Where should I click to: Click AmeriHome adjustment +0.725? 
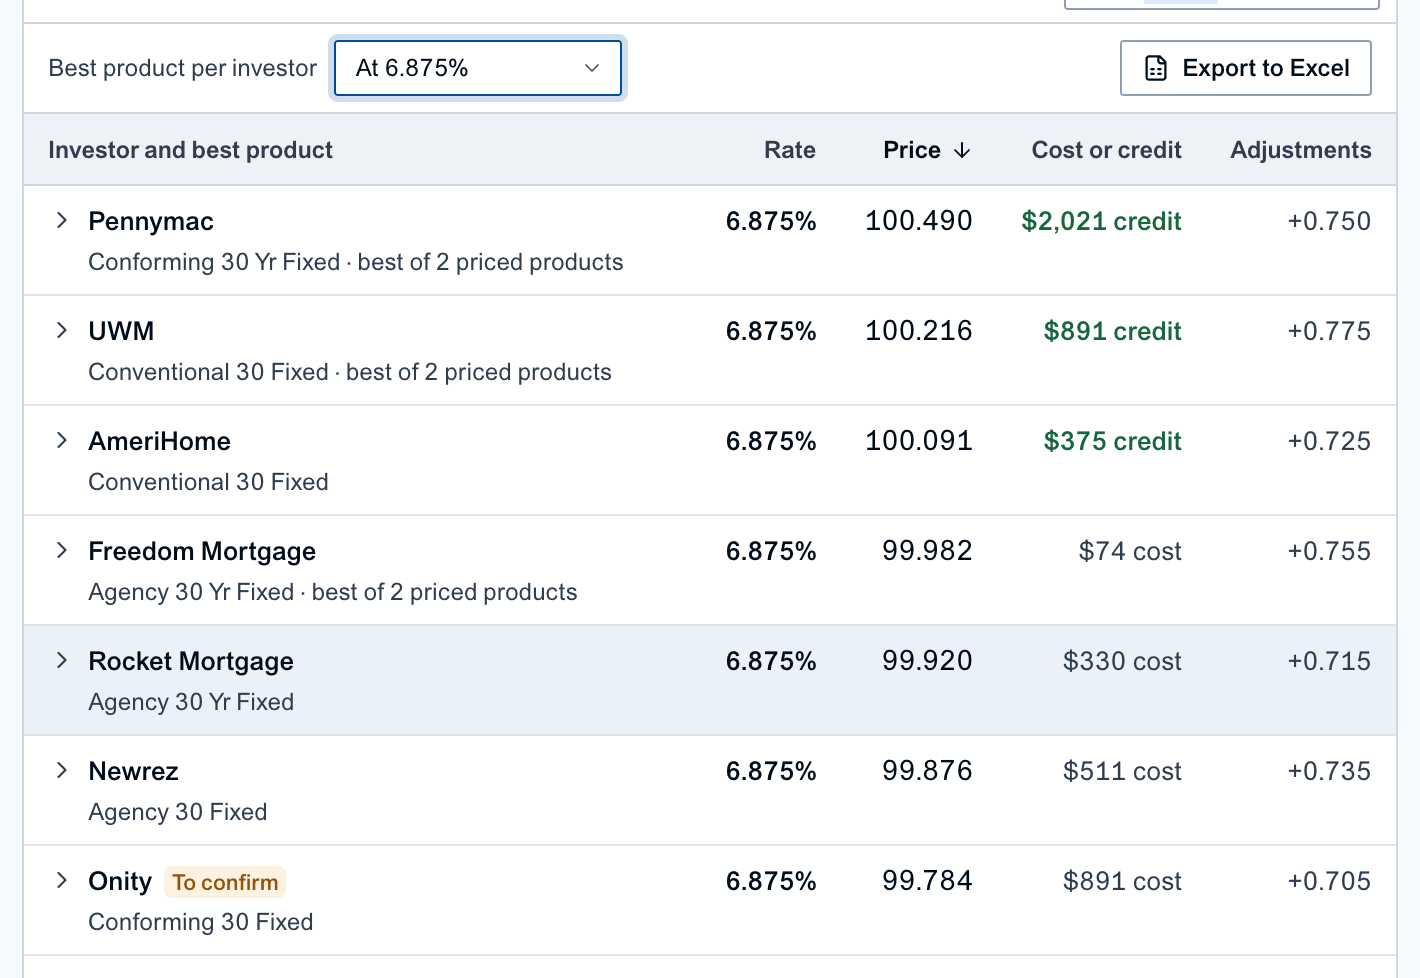point(1329,441)
